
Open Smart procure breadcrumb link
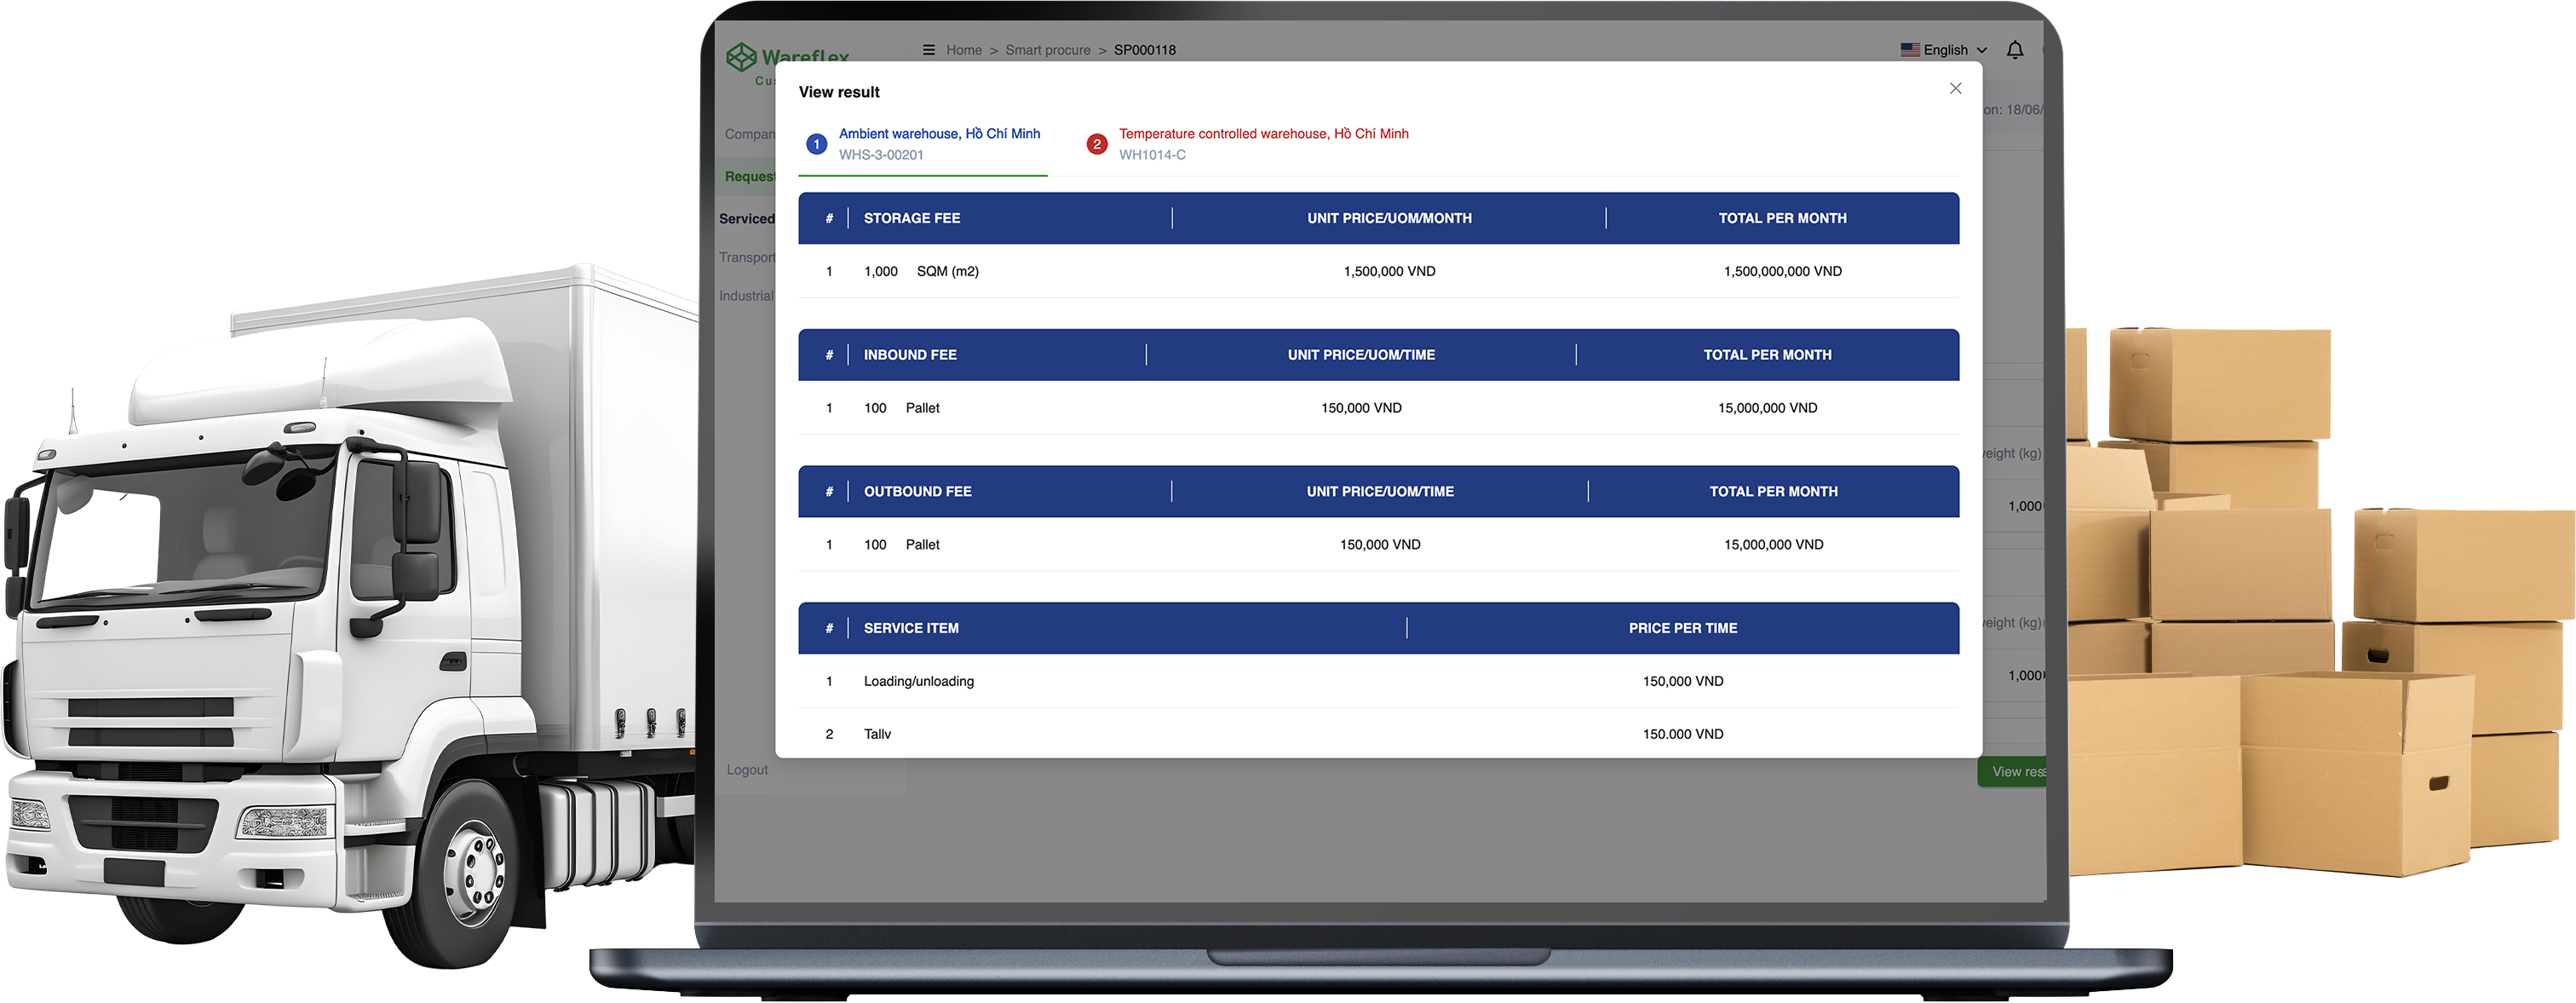click(1047, 50)
